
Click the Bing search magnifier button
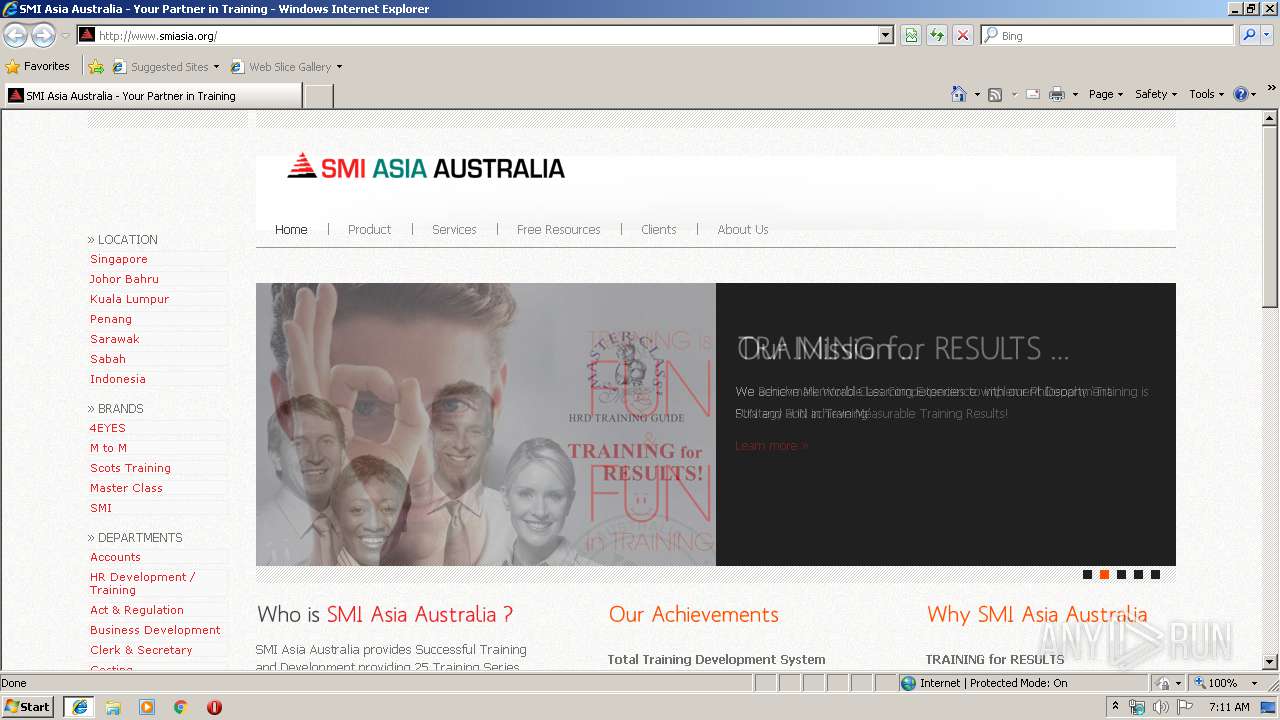click(x=1249, y=35)
